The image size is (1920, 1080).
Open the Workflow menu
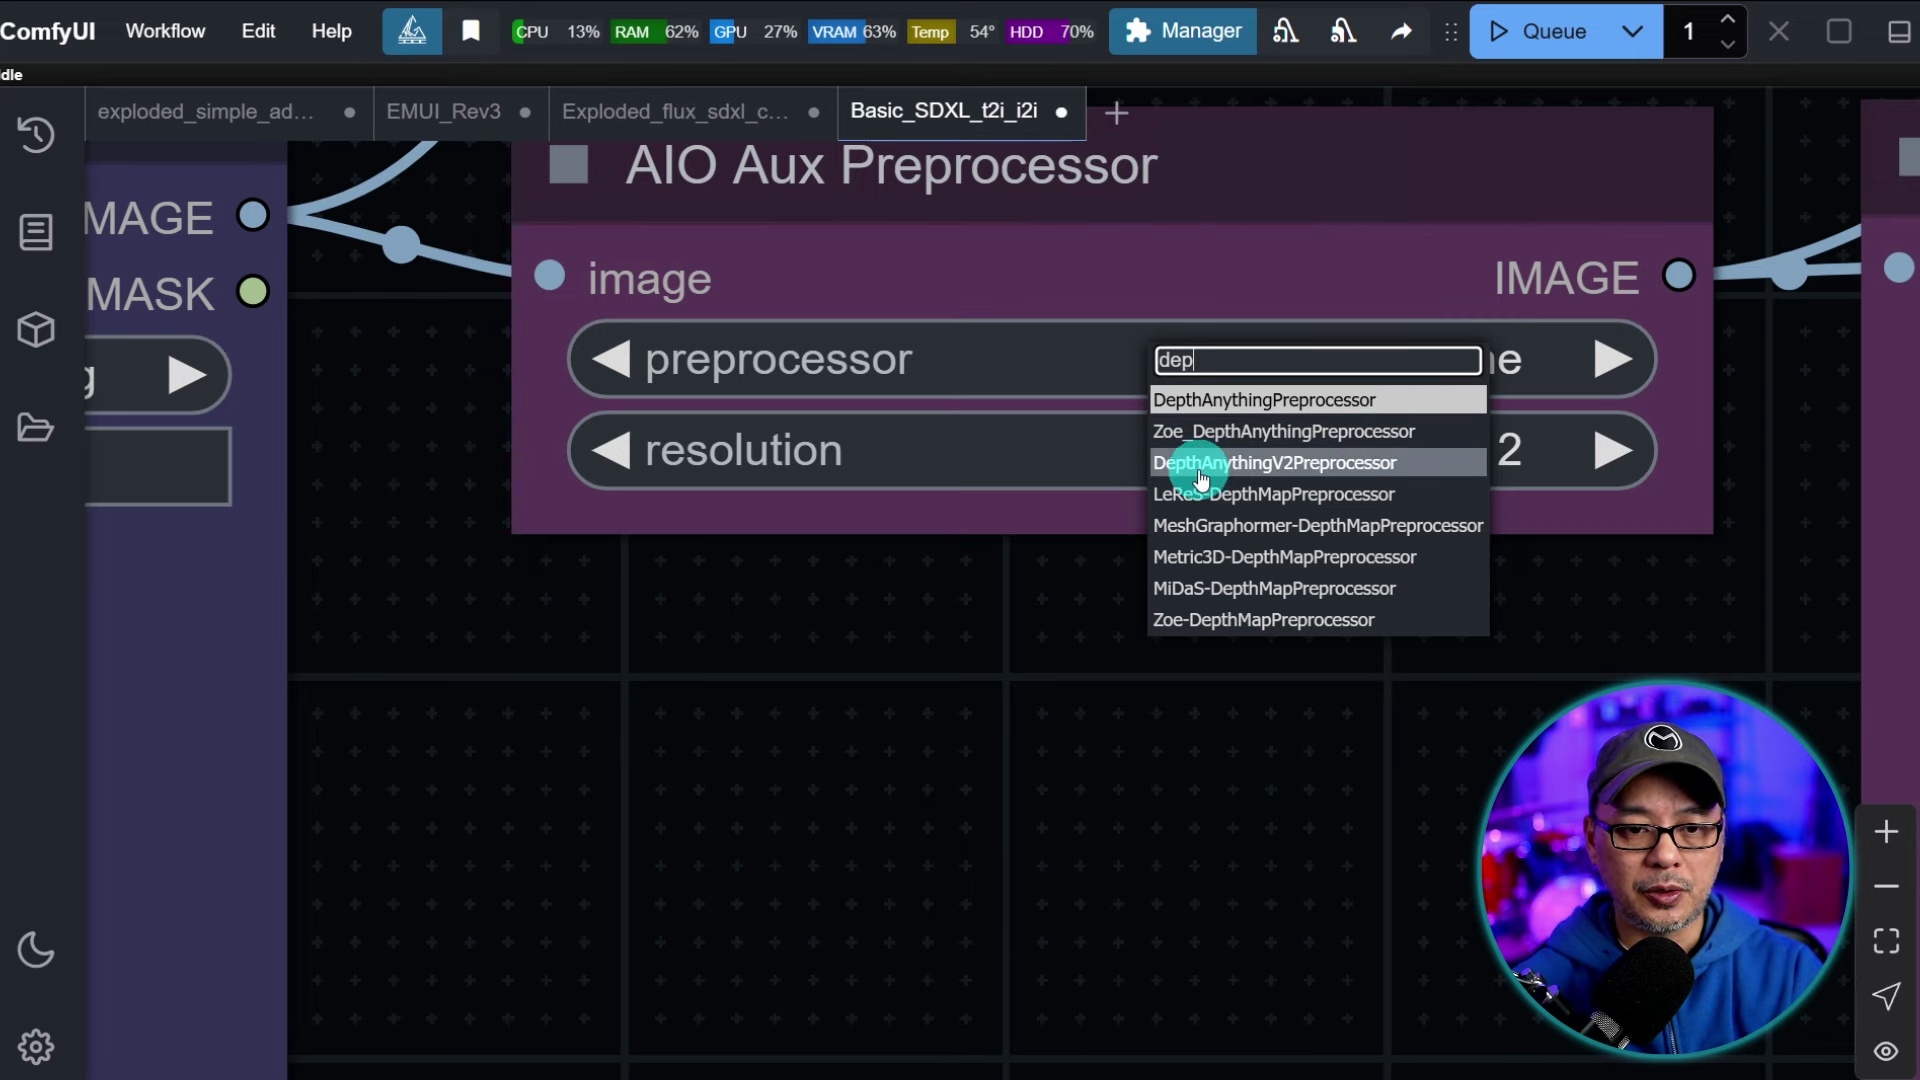pyautogui.click(x=165, y=32)
